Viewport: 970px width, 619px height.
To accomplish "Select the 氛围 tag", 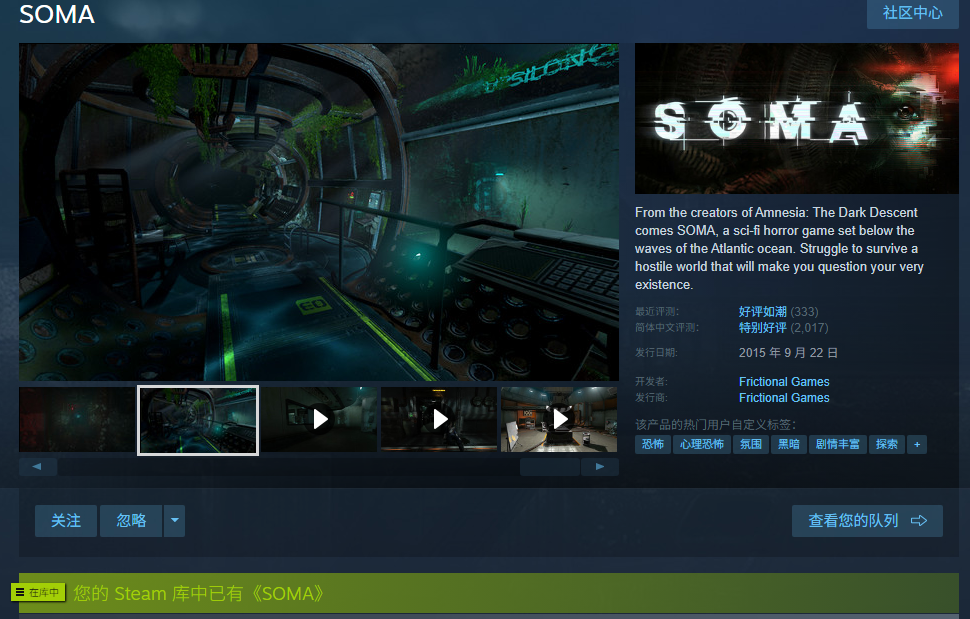I will click(751, 445).
